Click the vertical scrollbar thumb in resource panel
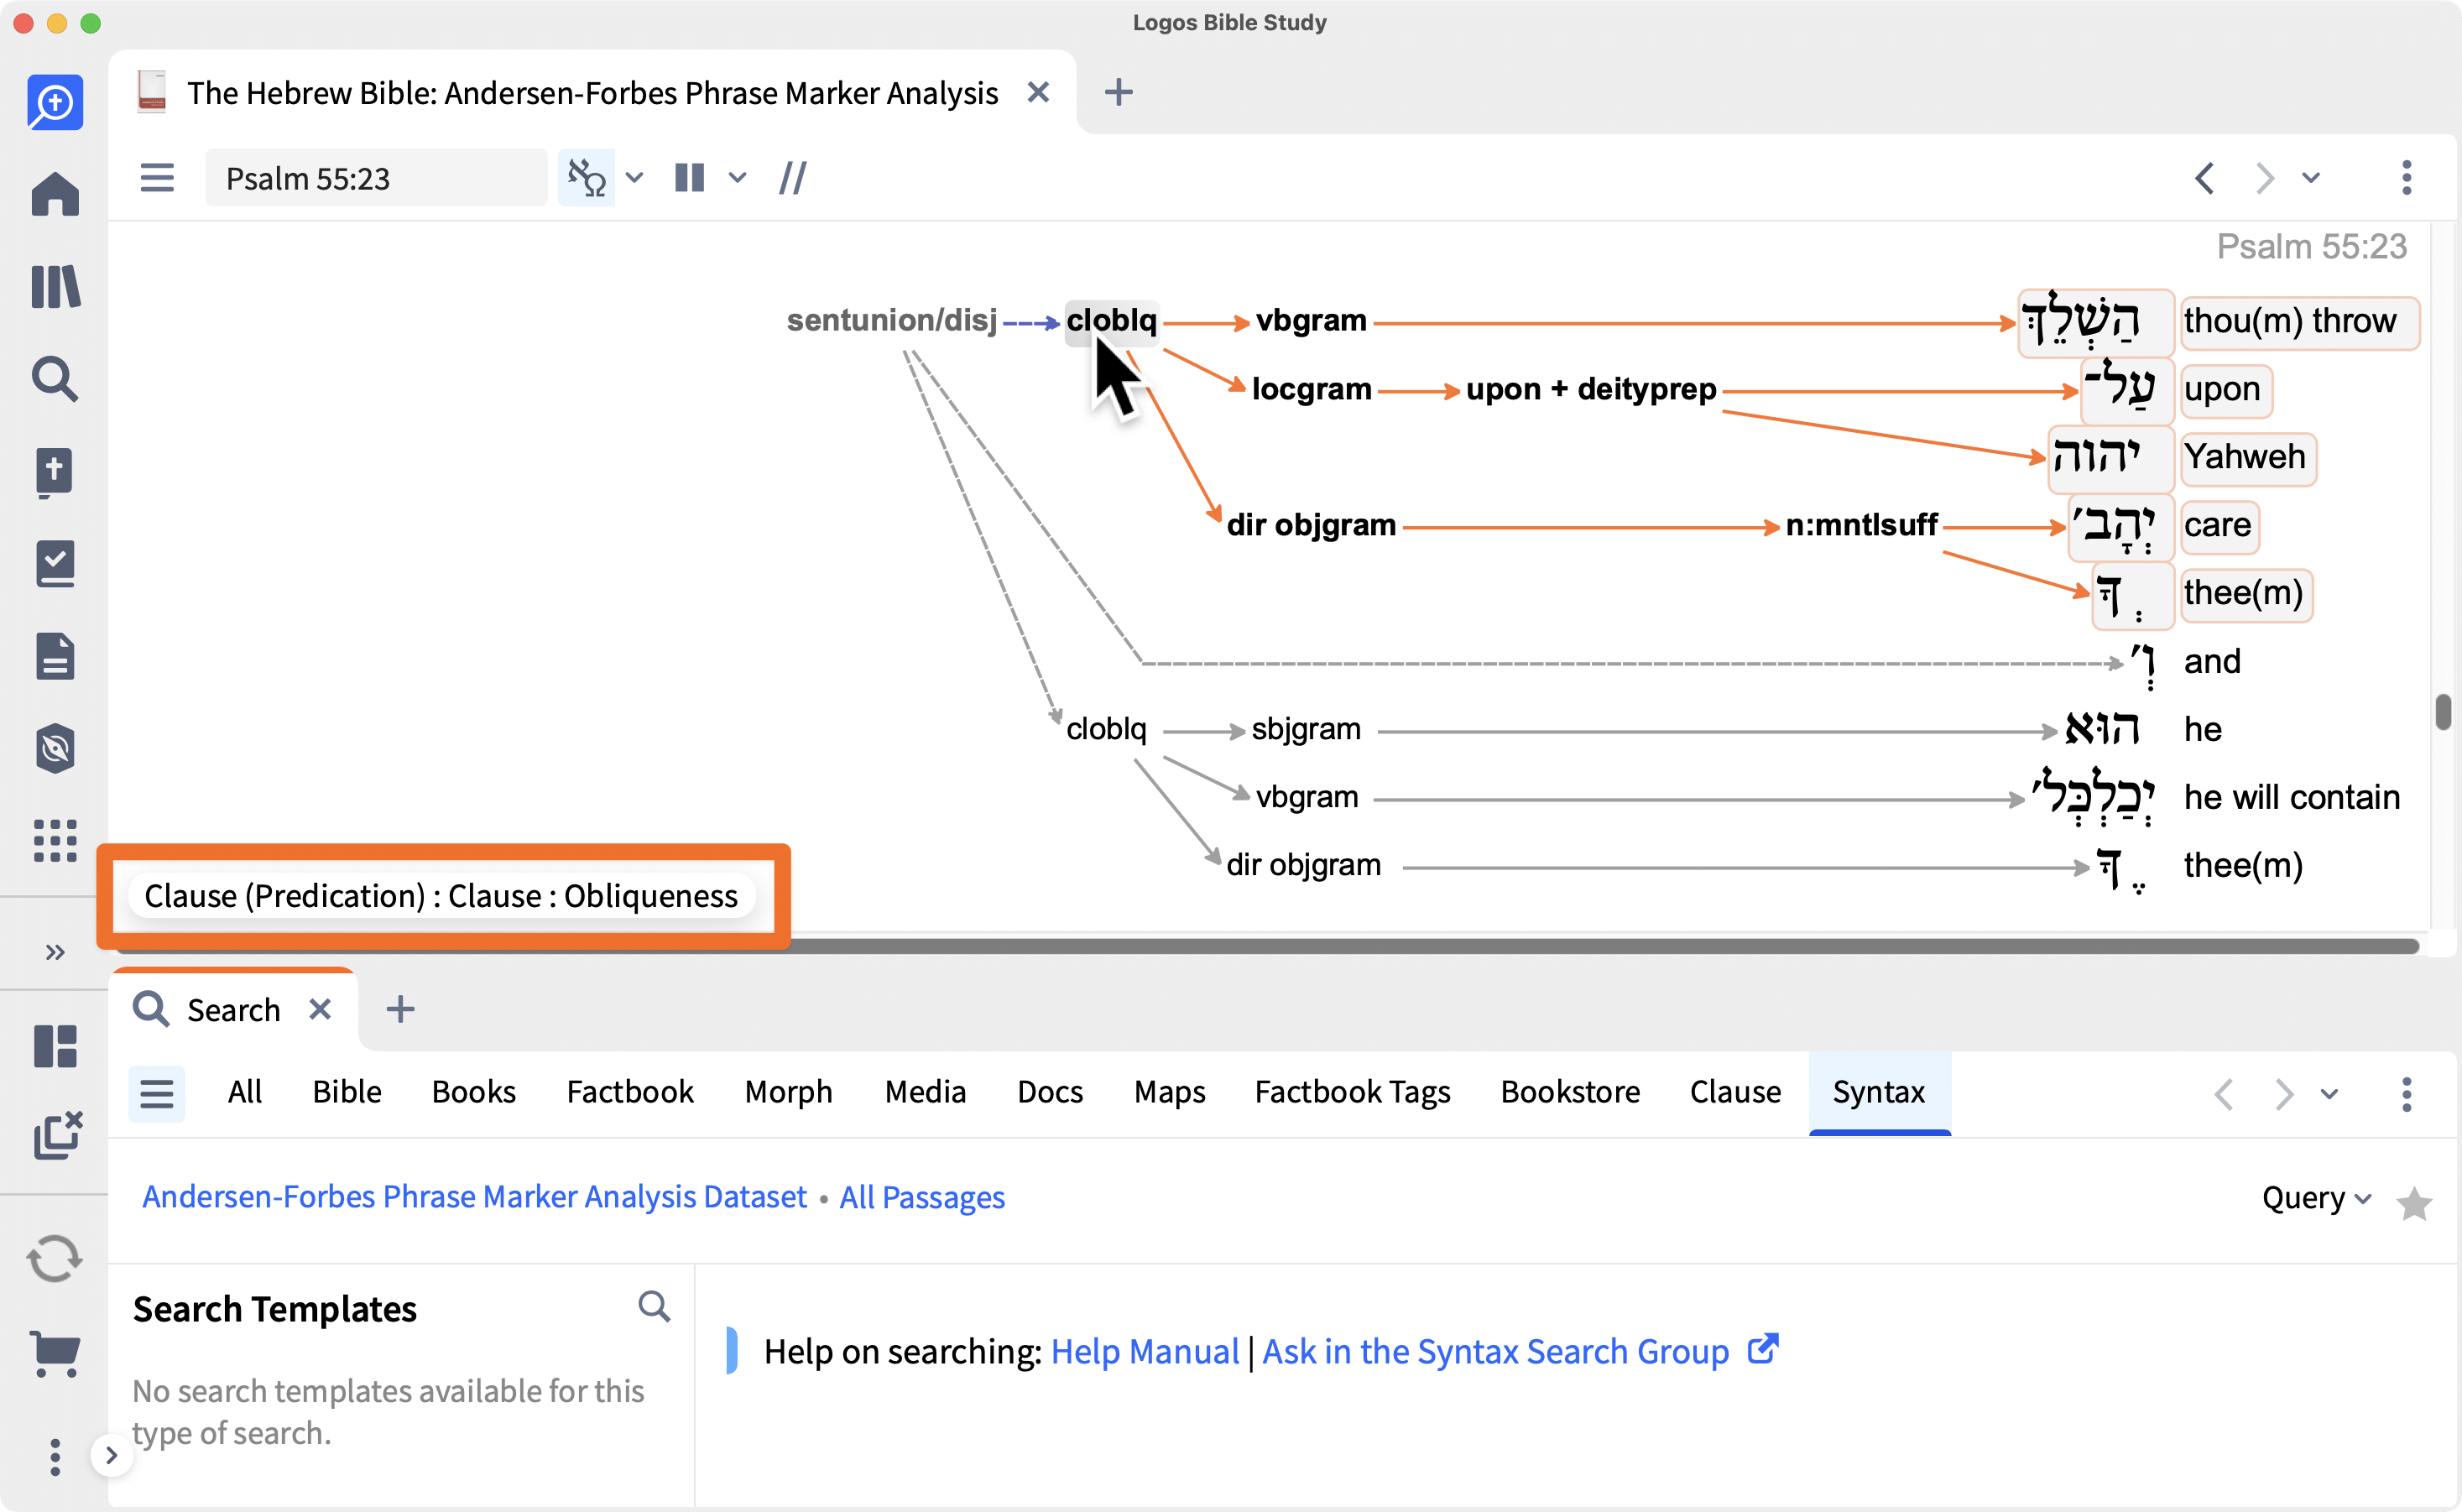Image resolution: width=2462 pixels, height=1512 pixels. pyautogui.click(x=2444, y=713)
